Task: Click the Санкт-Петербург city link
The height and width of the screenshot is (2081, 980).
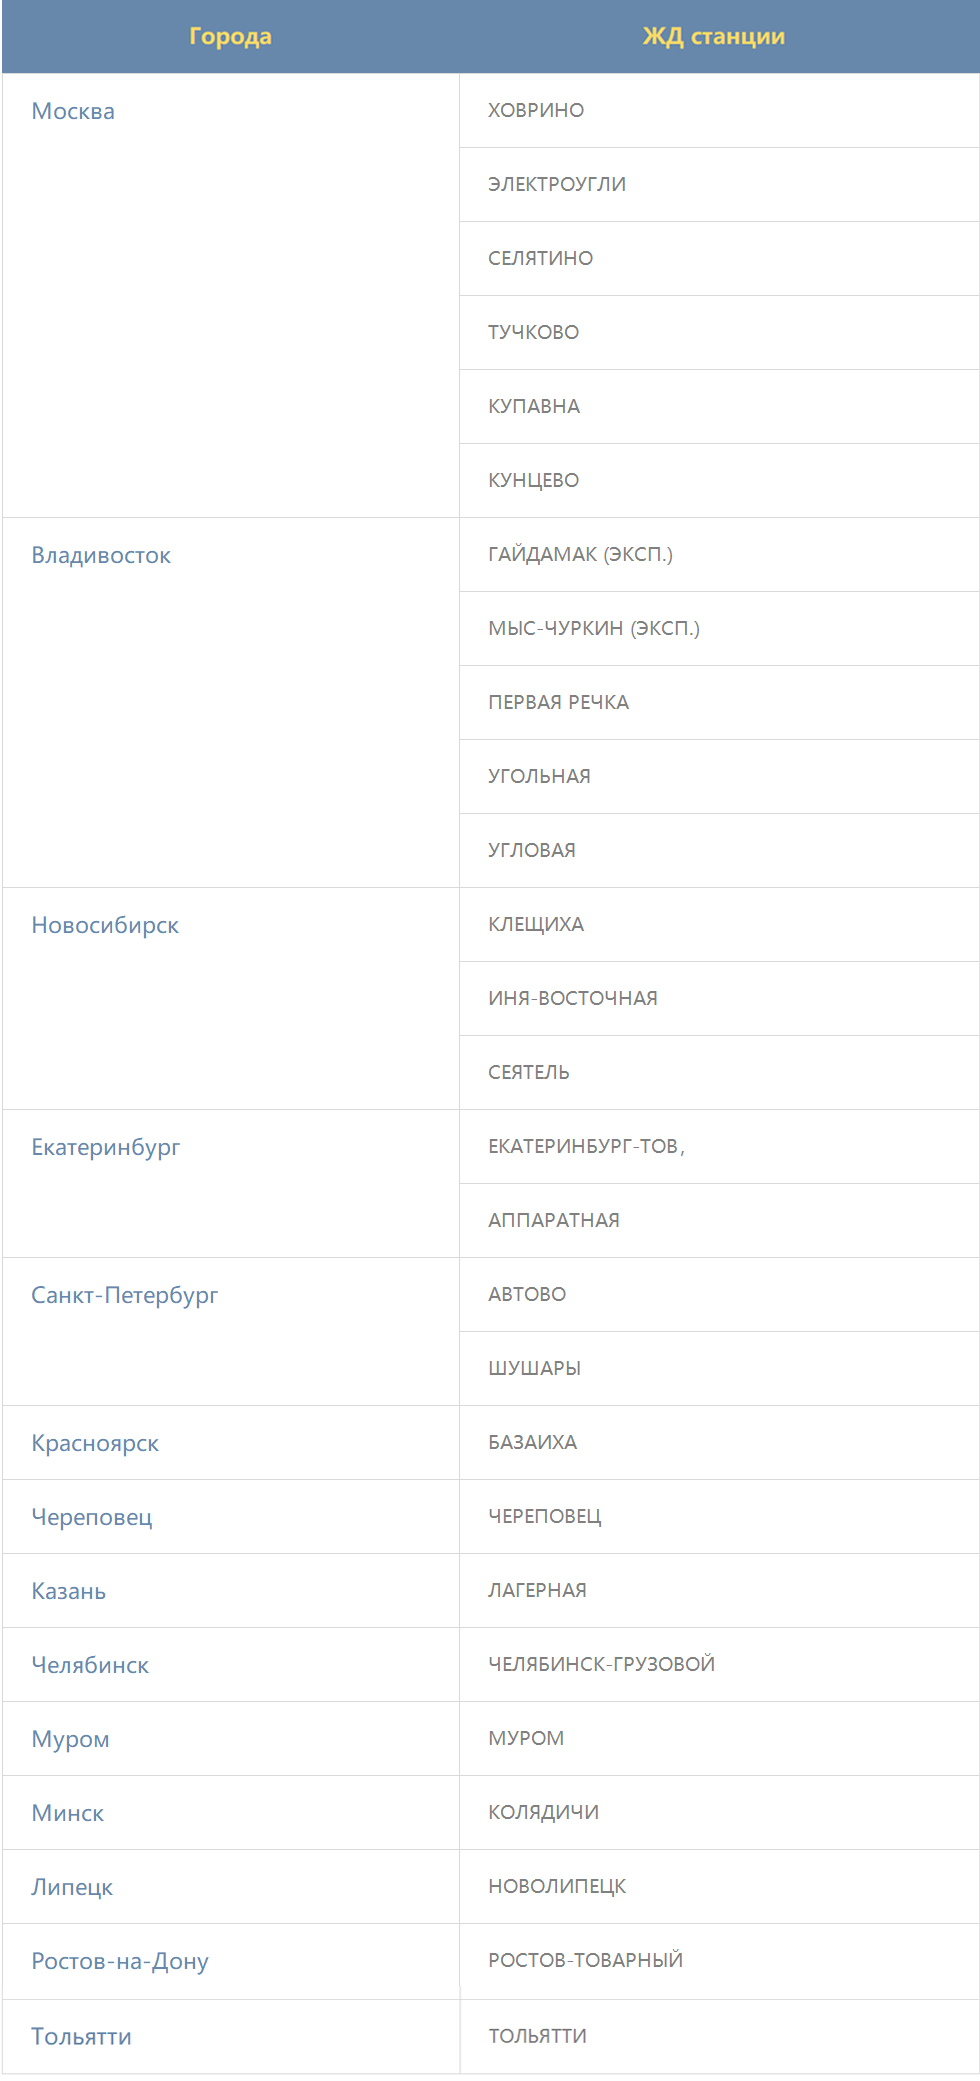Action: point(124,1295)
